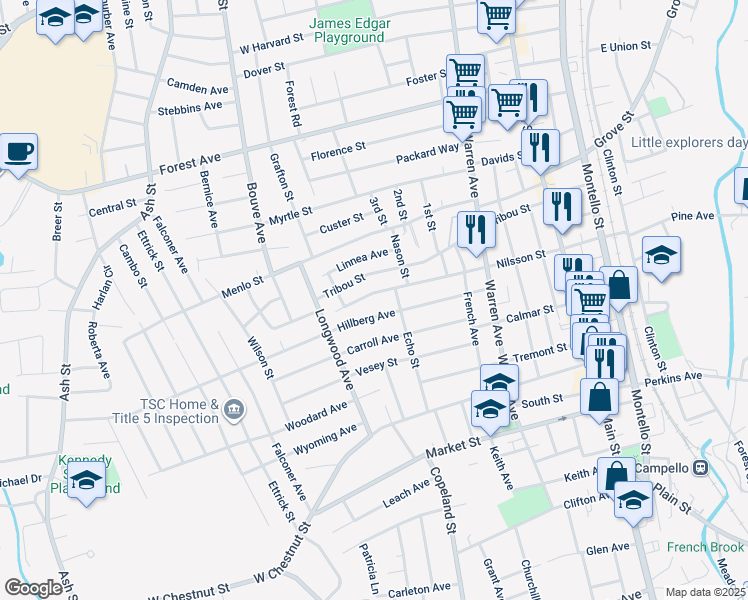Click the Forest Ave street label

pos(190,164)
